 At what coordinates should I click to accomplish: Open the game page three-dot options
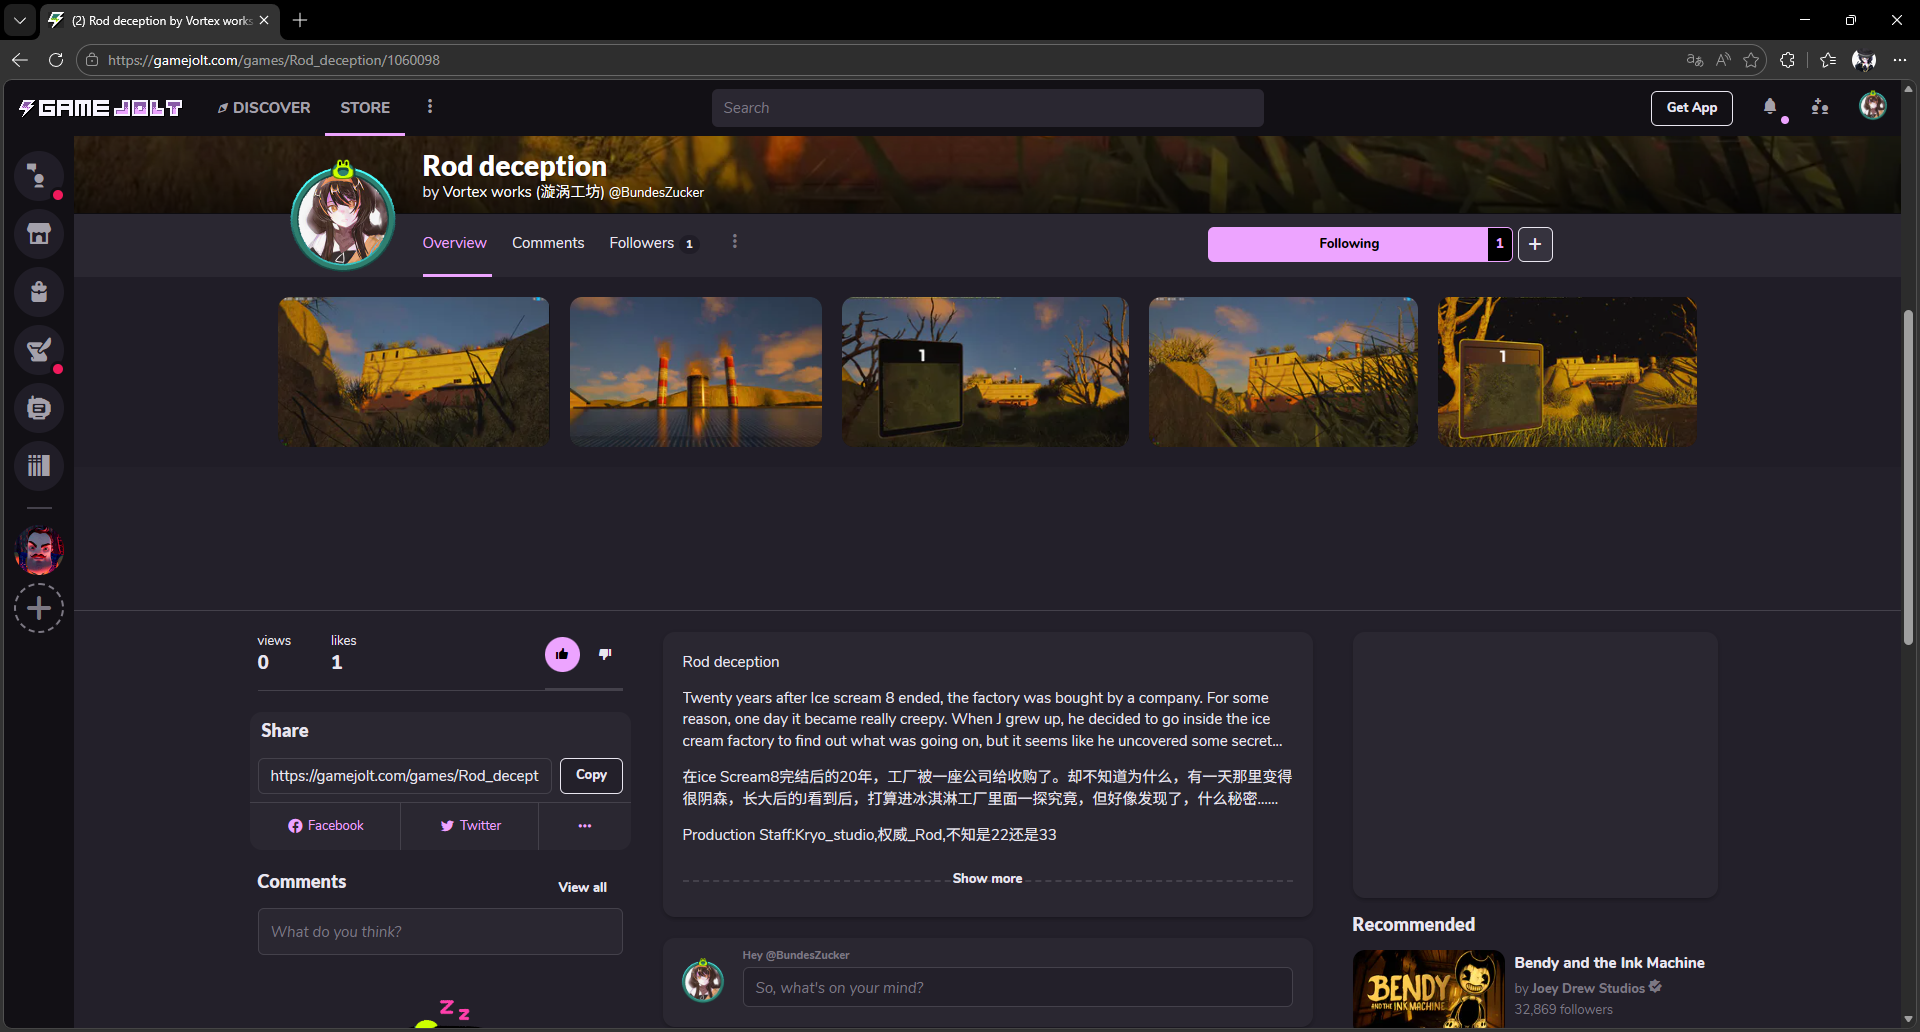735,242
